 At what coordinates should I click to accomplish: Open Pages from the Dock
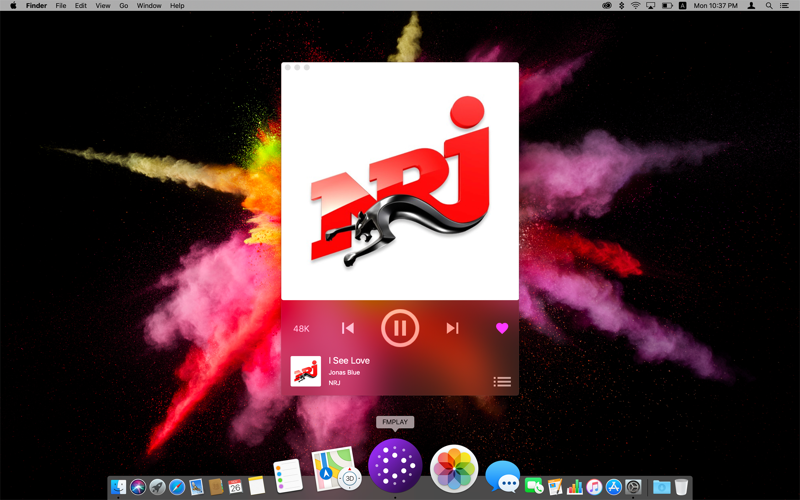[x=555, y=487]
